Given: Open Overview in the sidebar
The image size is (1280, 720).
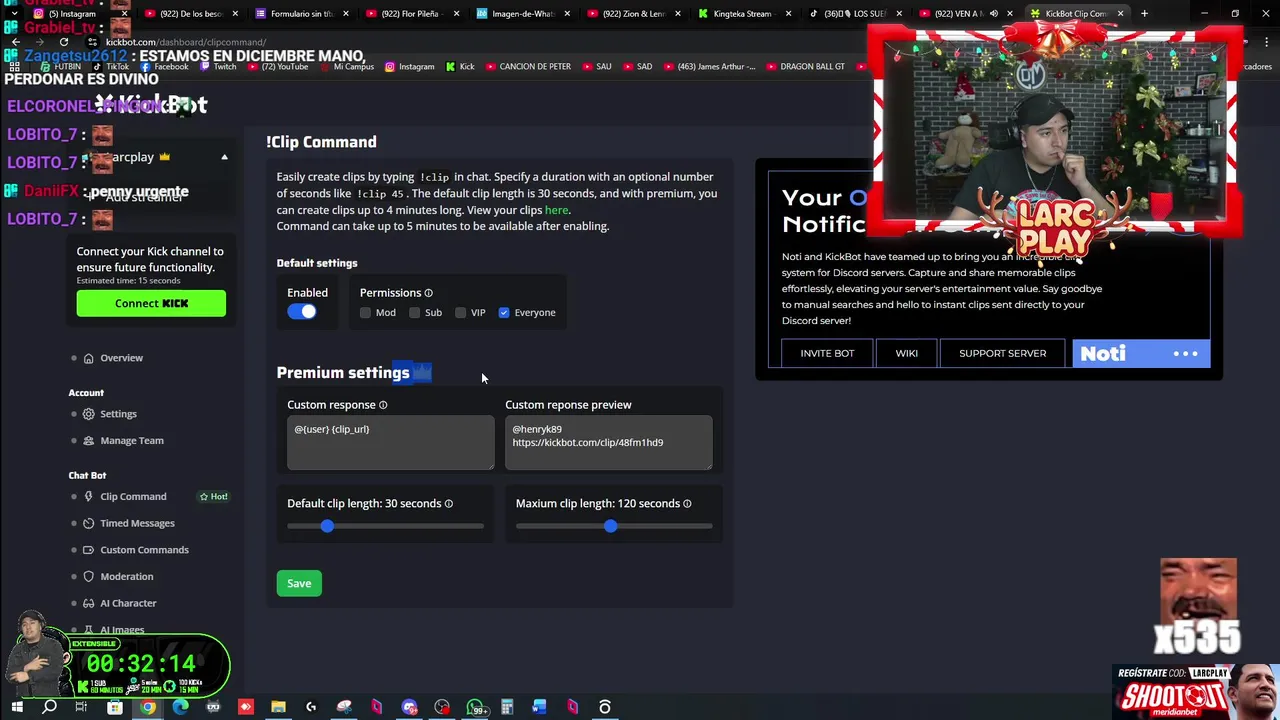Looking at the screenshot, I should (x=121, y=358).
